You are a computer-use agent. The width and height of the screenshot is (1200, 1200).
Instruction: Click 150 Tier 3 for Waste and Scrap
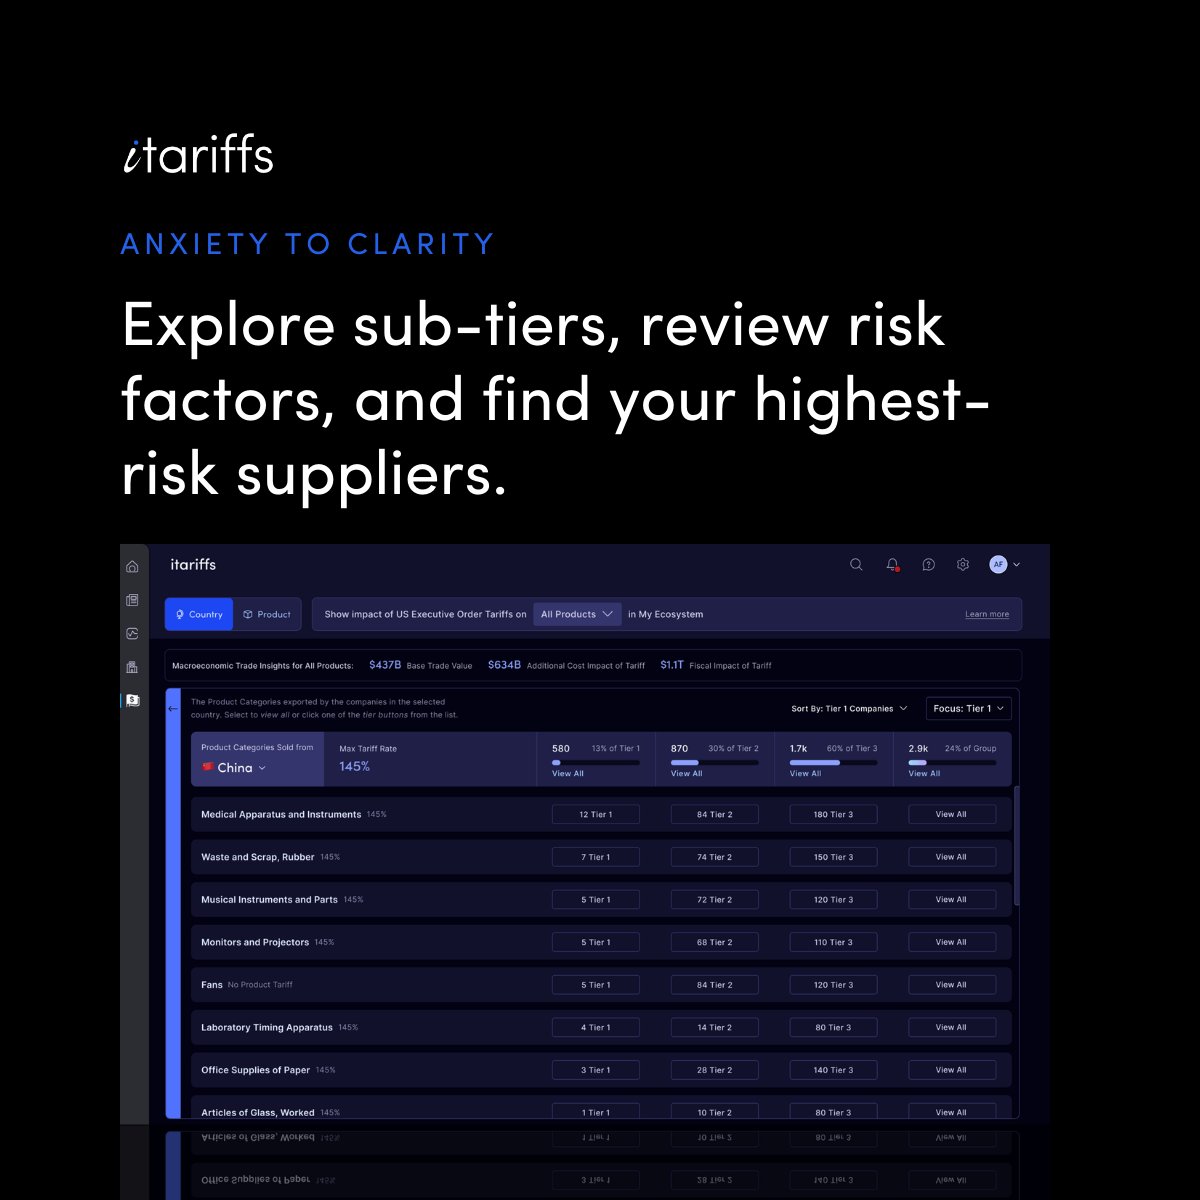pos(833,857)
